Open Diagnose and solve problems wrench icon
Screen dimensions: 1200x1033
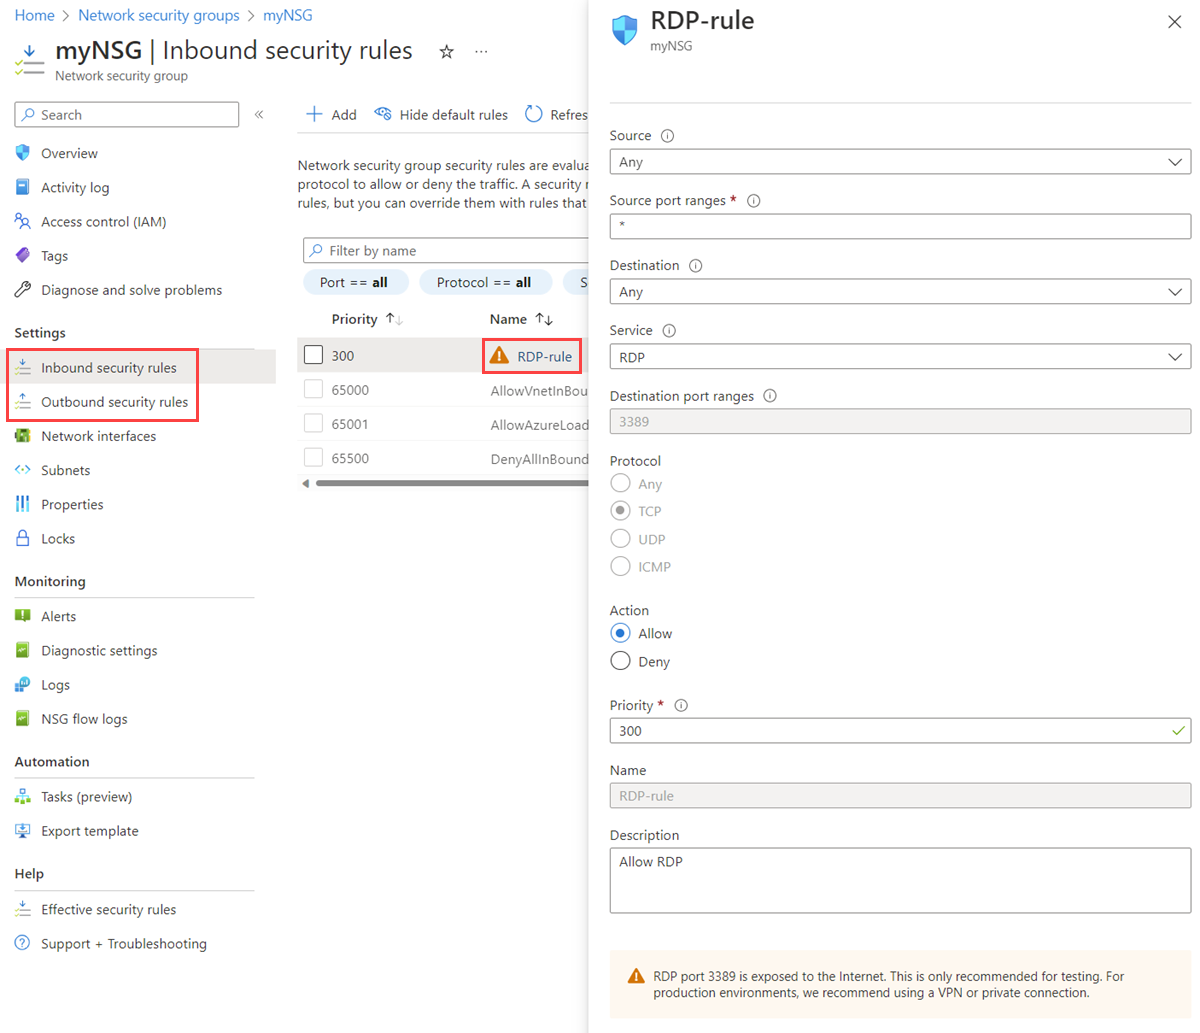click(x=21, y=290)
